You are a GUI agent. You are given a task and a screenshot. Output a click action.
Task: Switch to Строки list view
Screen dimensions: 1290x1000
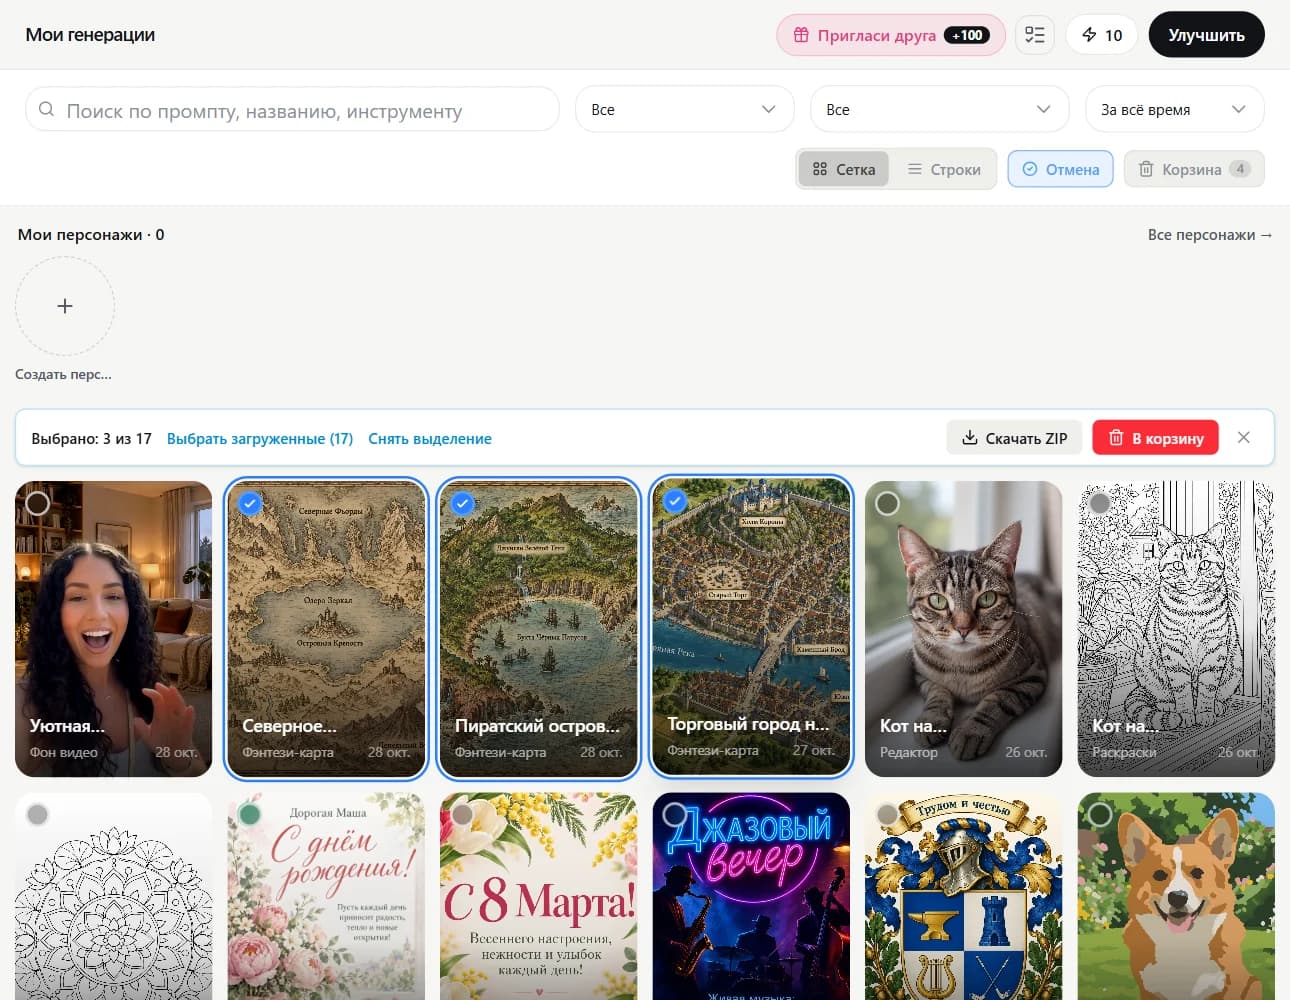pos(944,169)
